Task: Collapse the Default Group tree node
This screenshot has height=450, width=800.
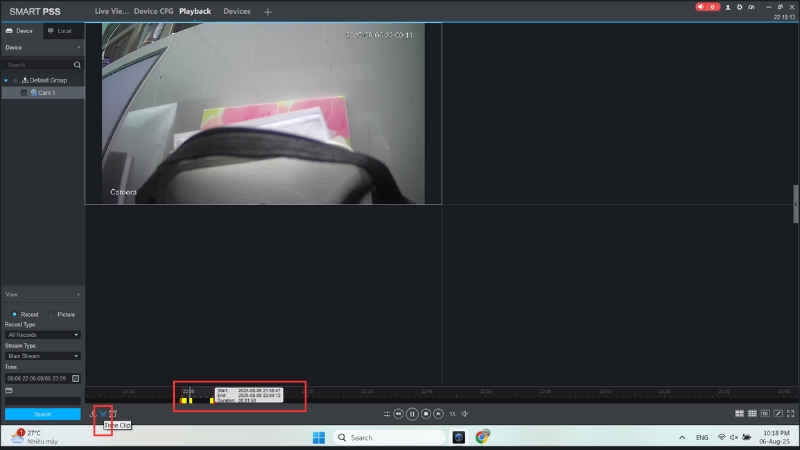Action: coord(5,79)
